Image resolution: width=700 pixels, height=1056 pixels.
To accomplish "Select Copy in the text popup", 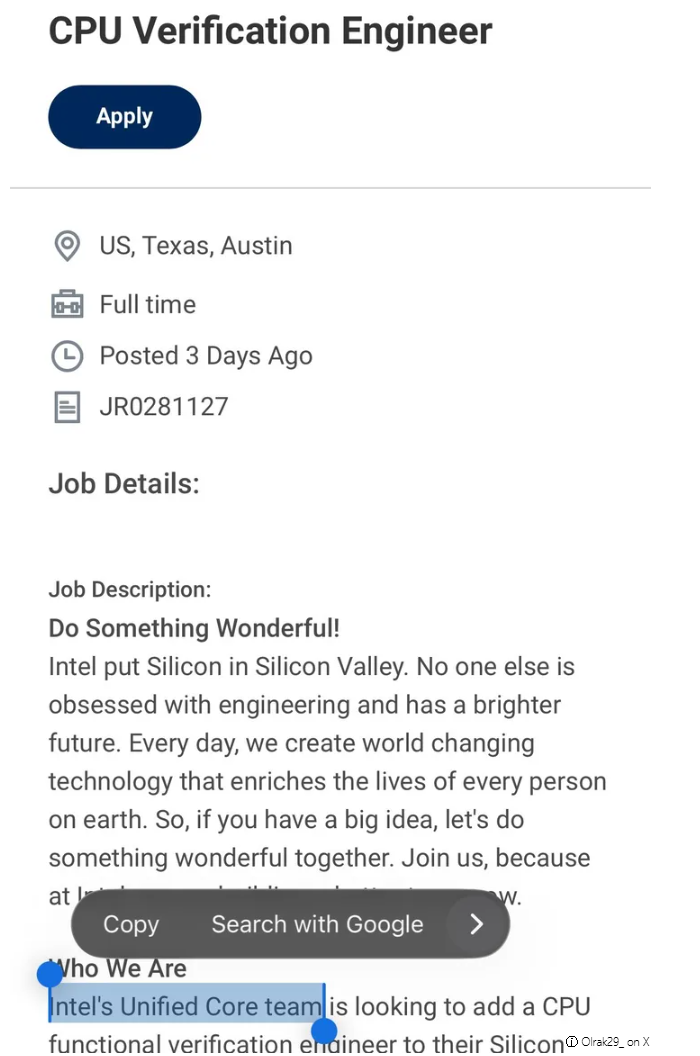I will point(131,924).
